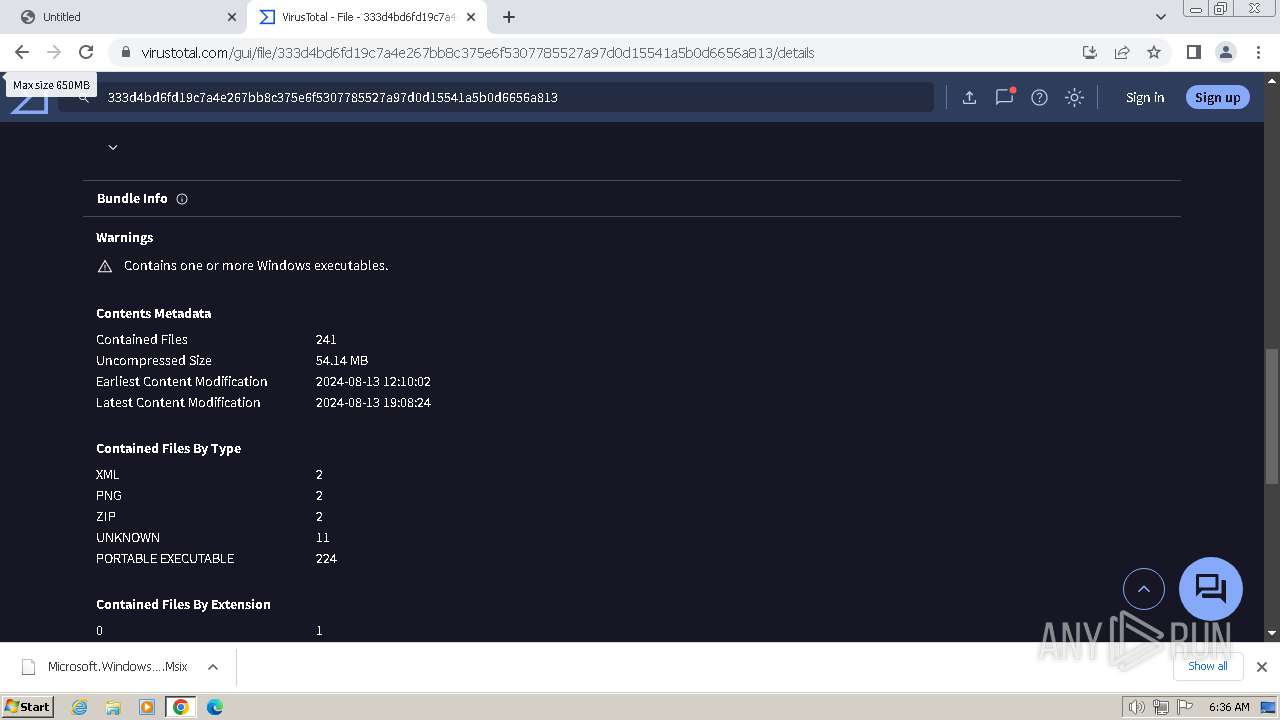Click the network tray icon
This screenshot has width=1280, height=720.
(x=1161, y=707)
